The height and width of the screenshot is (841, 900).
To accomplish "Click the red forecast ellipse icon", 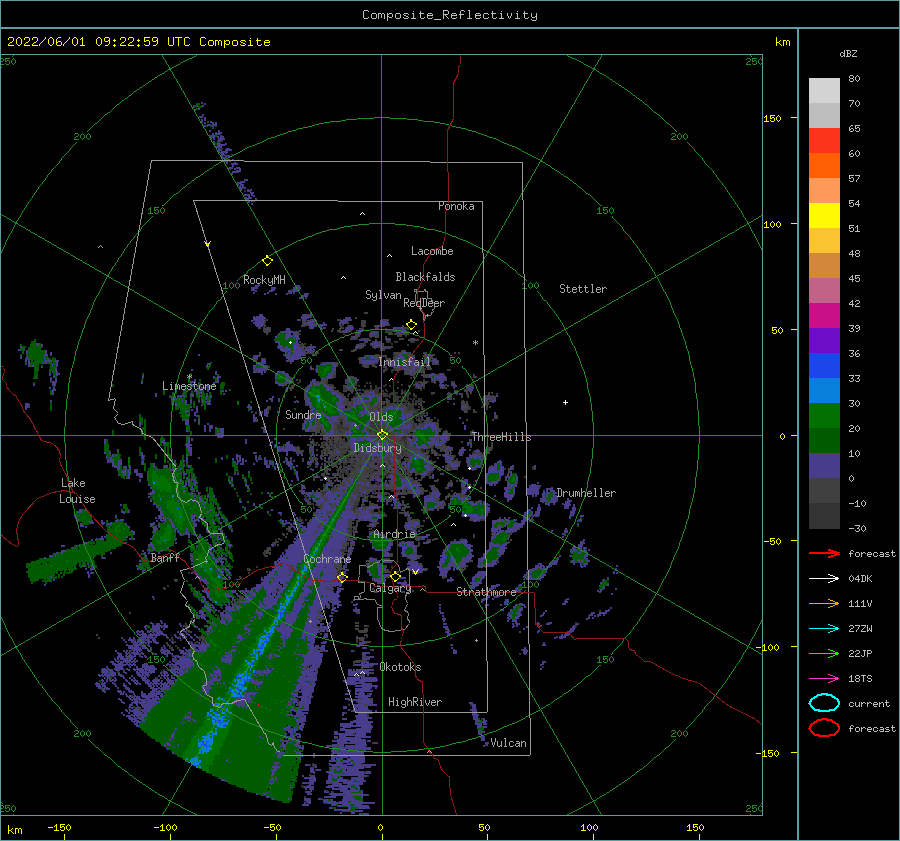I will [x=824, y=728].
